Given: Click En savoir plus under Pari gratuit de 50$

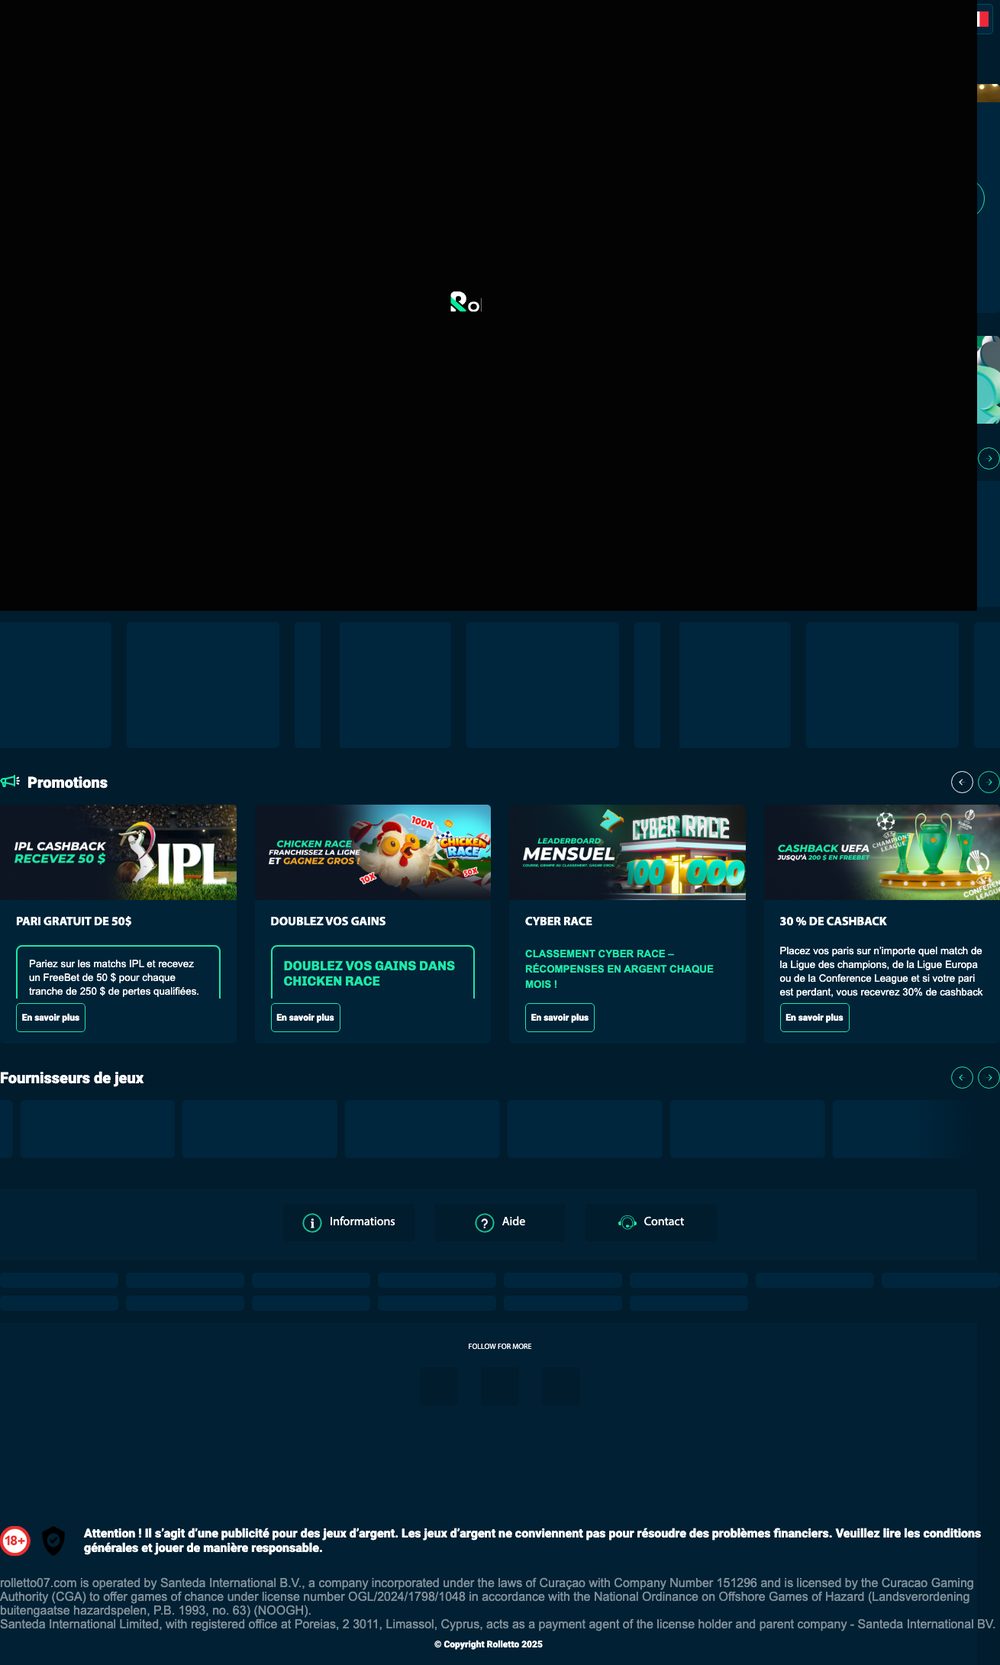Looking at the screenshot, I should point(51,1017).
